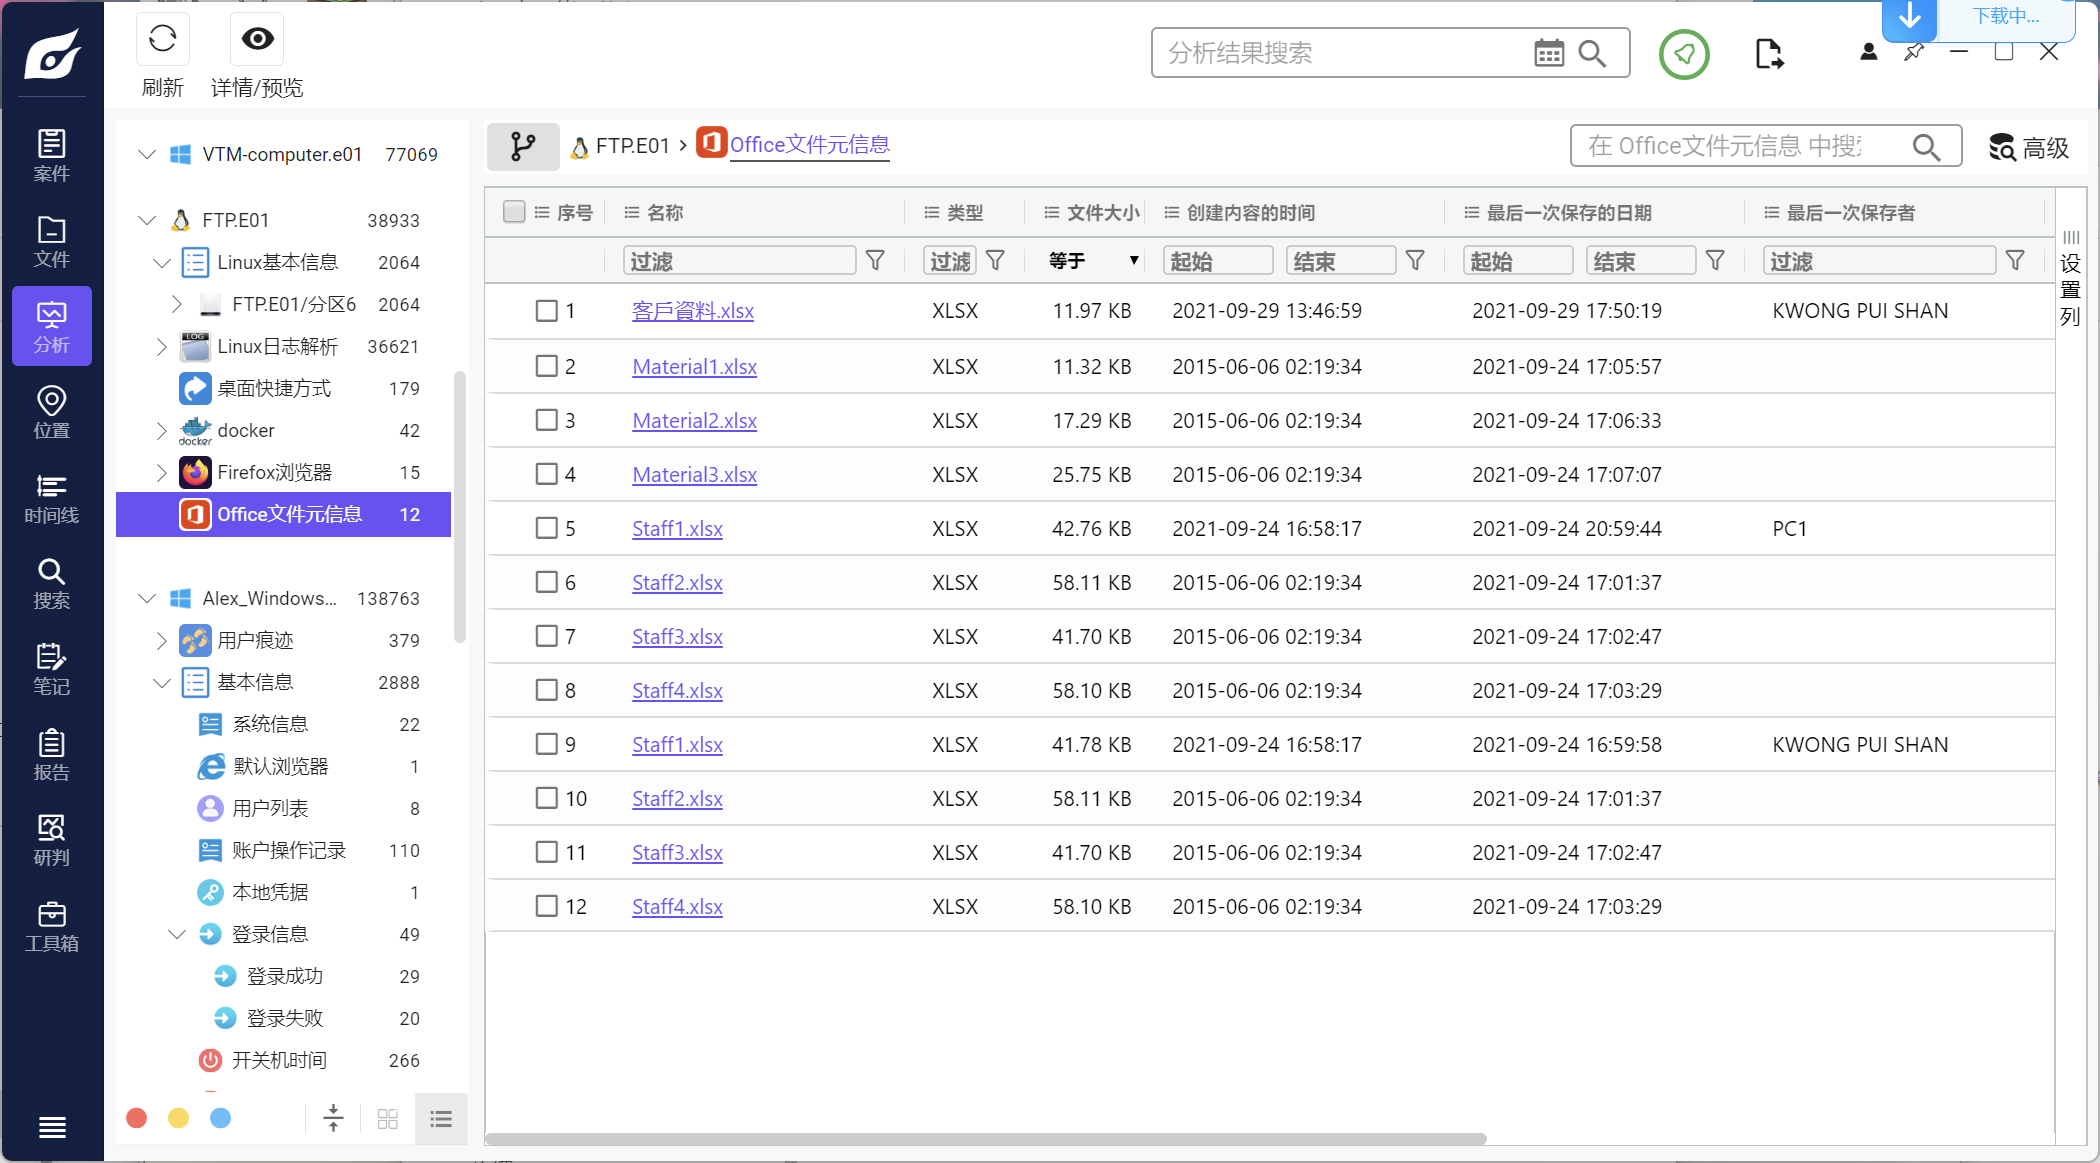Click FTP.E01 in the breadcrumb
The height and width of the screenshot is (1163, 2100).
pos(632,146)
